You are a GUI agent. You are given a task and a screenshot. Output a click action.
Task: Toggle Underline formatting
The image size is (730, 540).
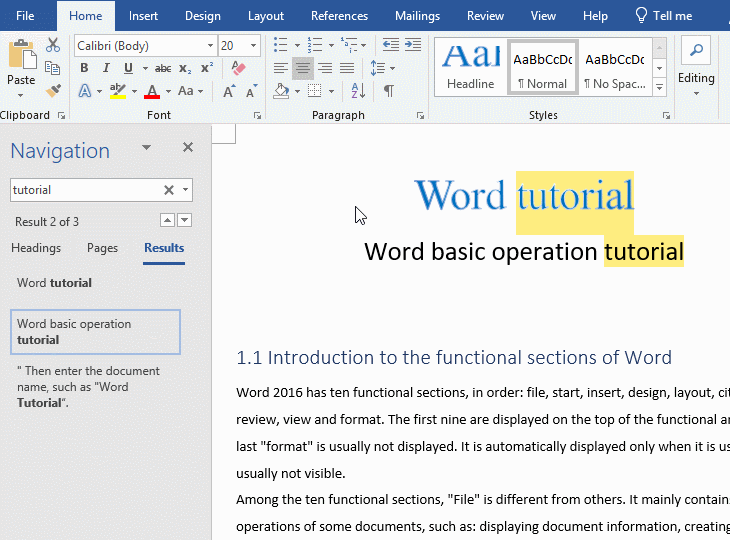click(x=128, y=68)
